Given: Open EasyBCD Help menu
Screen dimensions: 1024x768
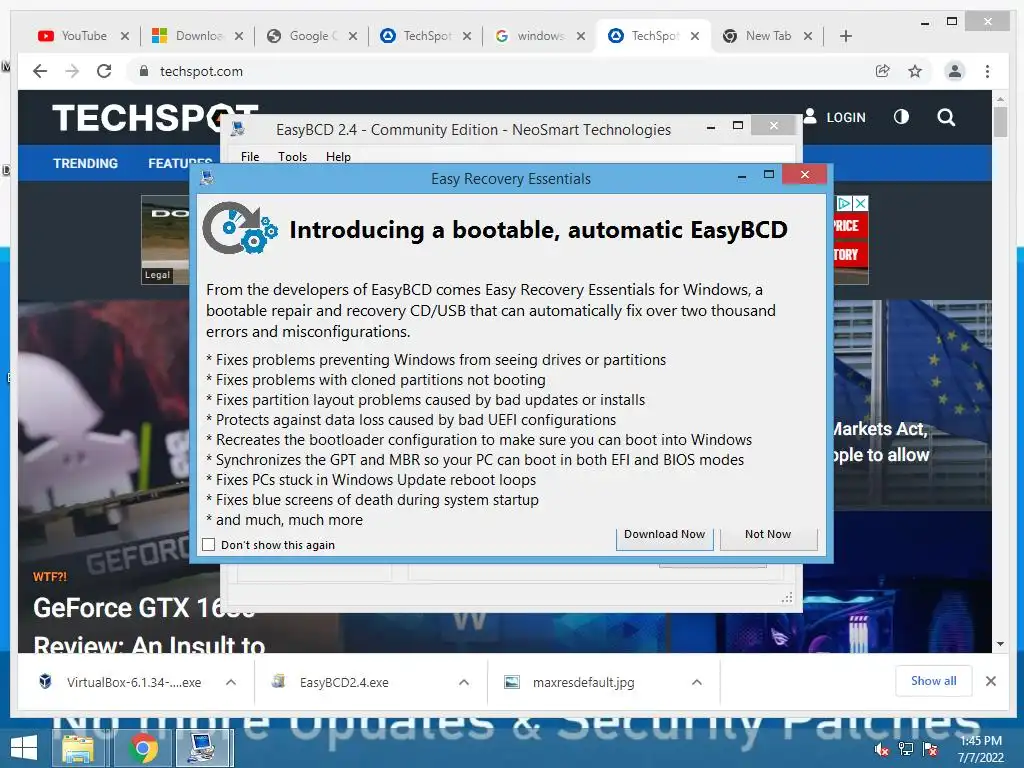Looking at the screenshot, I should tap(338, 157).
